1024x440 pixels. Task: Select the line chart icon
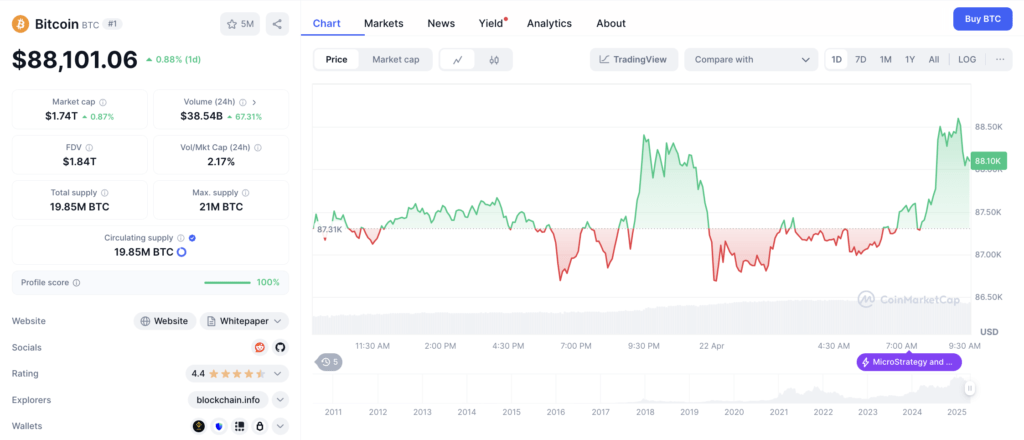458,59
